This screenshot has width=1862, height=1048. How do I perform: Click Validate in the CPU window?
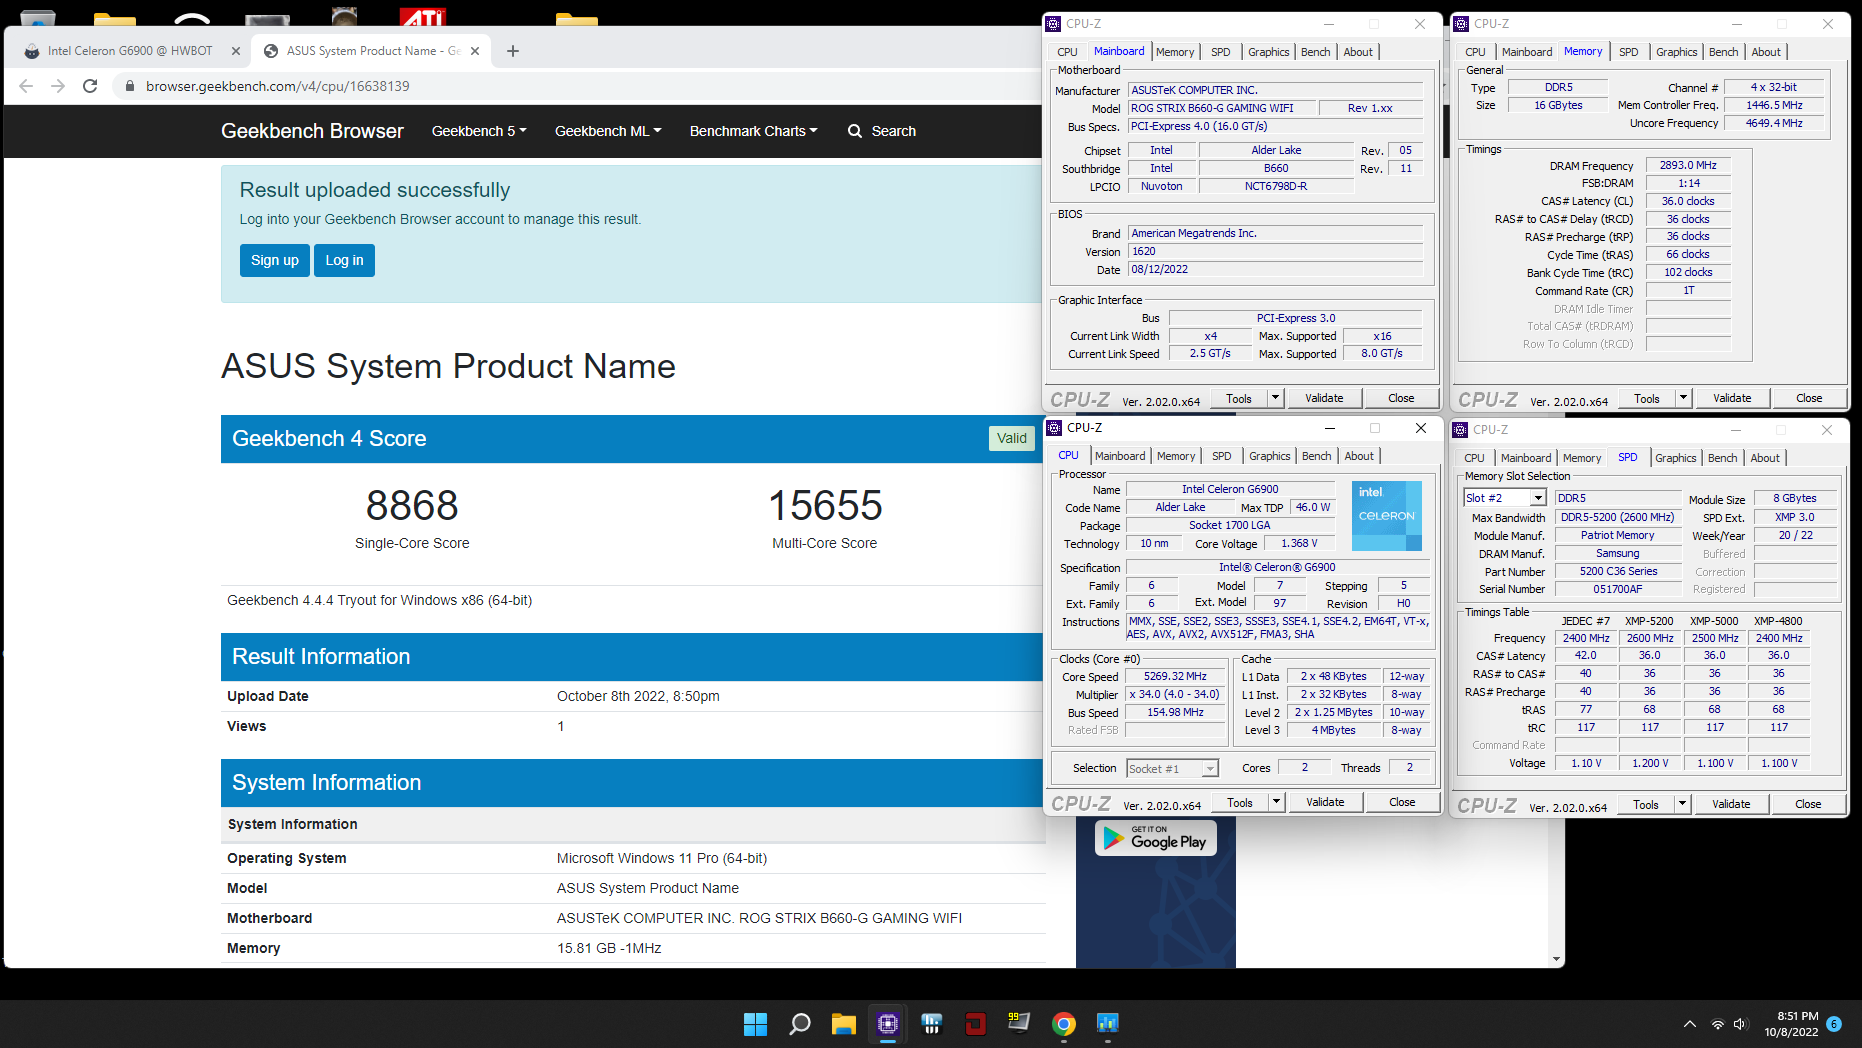point(1325,802)
